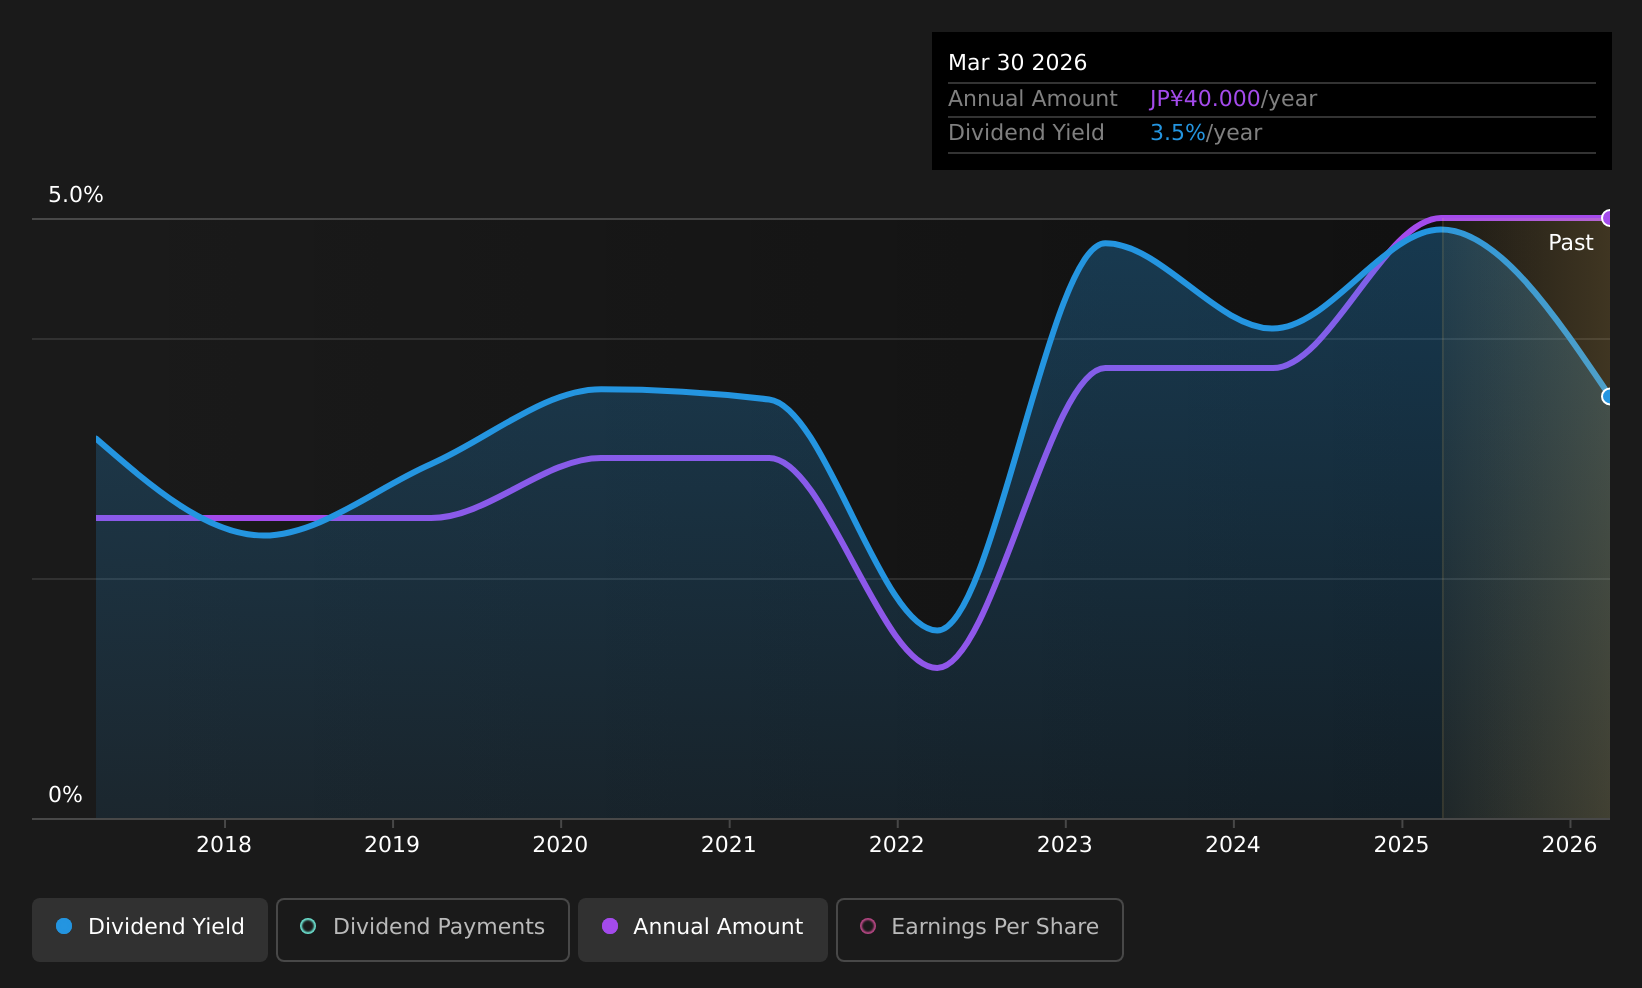Click the blue Dividend Yield endpoint marker

click(1608, 396)
